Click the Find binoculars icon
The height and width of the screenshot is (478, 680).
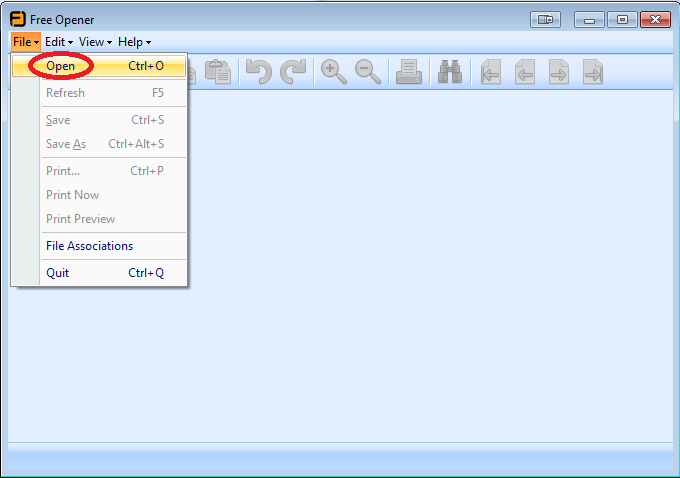point(450,72)
